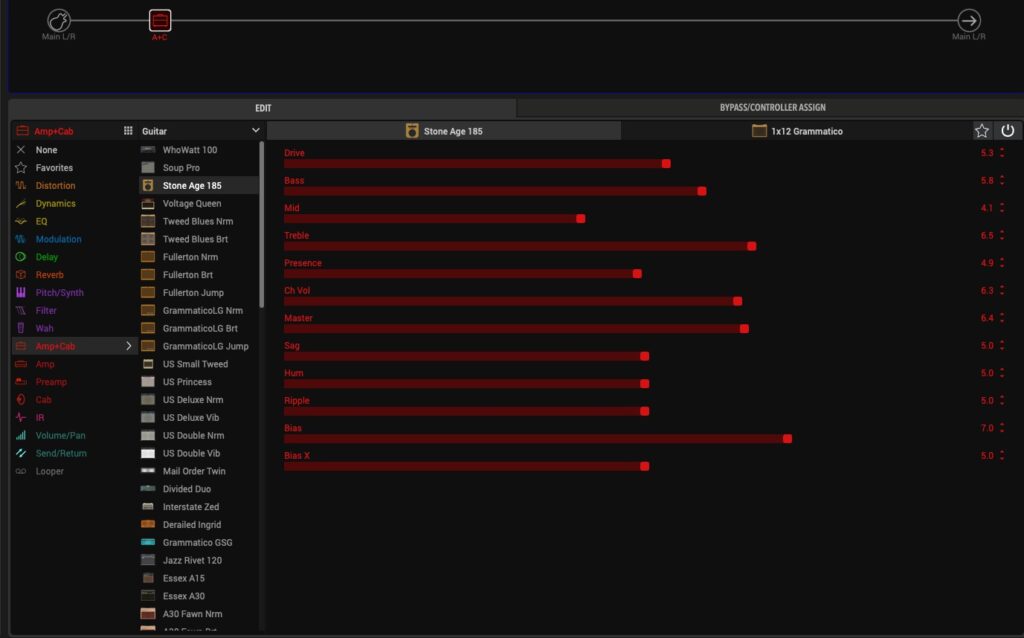1024x638 pixels.
Task: Select the red A+C amp block
Action: 160,21
